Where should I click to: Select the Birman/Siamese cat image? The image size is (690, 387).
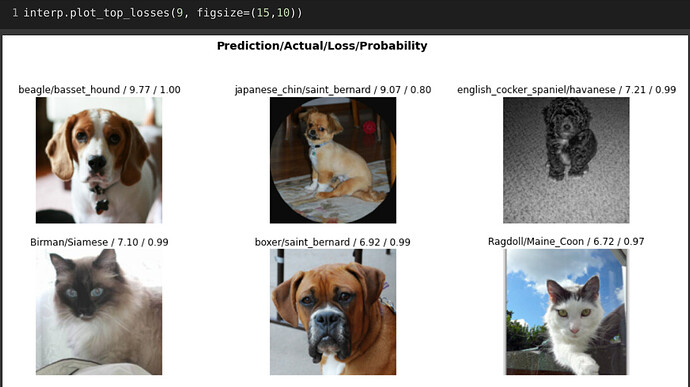click(99, 312)
